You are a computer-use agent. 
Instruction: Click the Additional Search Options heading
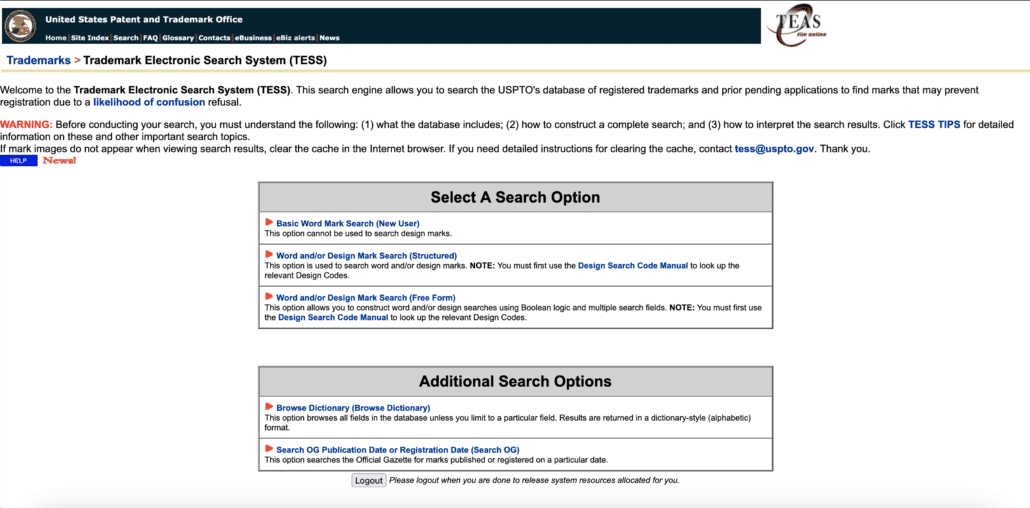[515, 381]
